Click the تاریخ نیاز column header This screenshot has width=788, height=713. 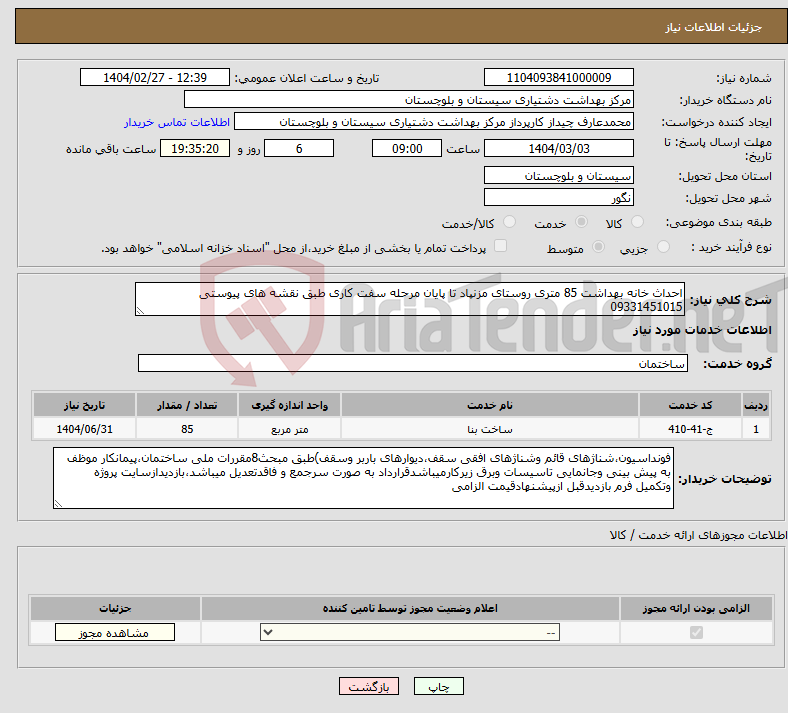coord(84,405)
